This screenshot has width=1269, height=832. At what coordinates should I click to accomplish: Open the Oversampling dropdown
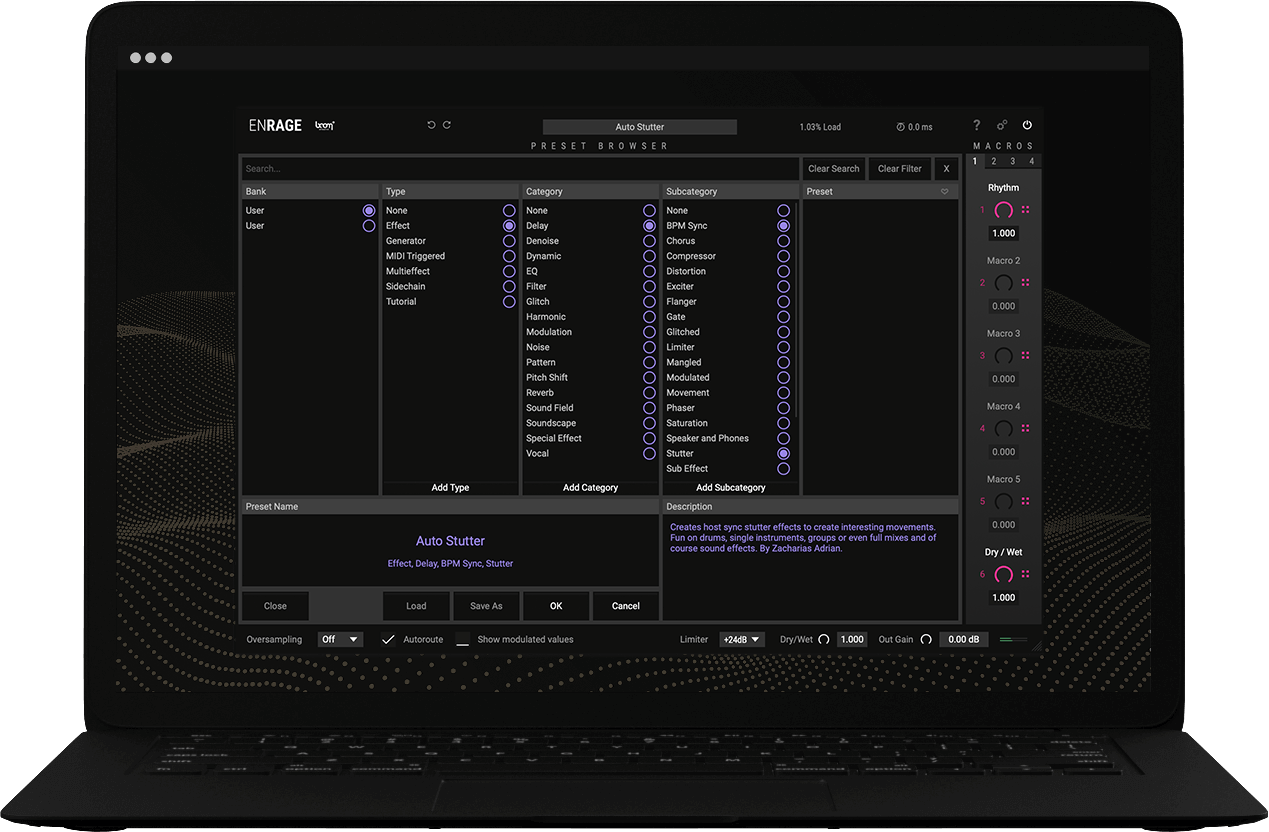[x=340, y=640]
